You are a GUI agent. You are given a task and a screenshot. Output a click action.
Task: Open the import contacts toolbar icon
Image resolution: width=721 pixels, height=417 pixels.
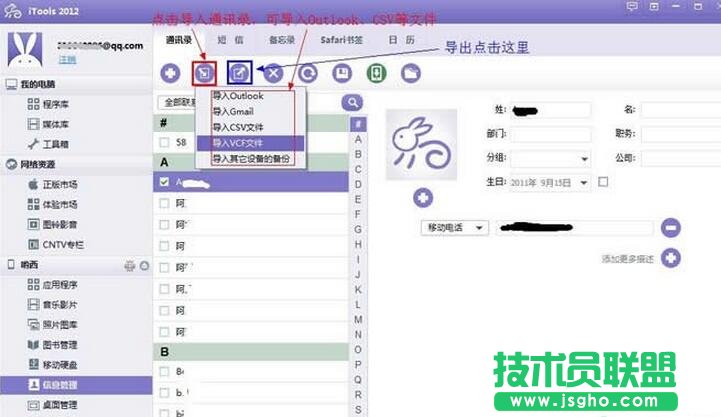point(204,73)
